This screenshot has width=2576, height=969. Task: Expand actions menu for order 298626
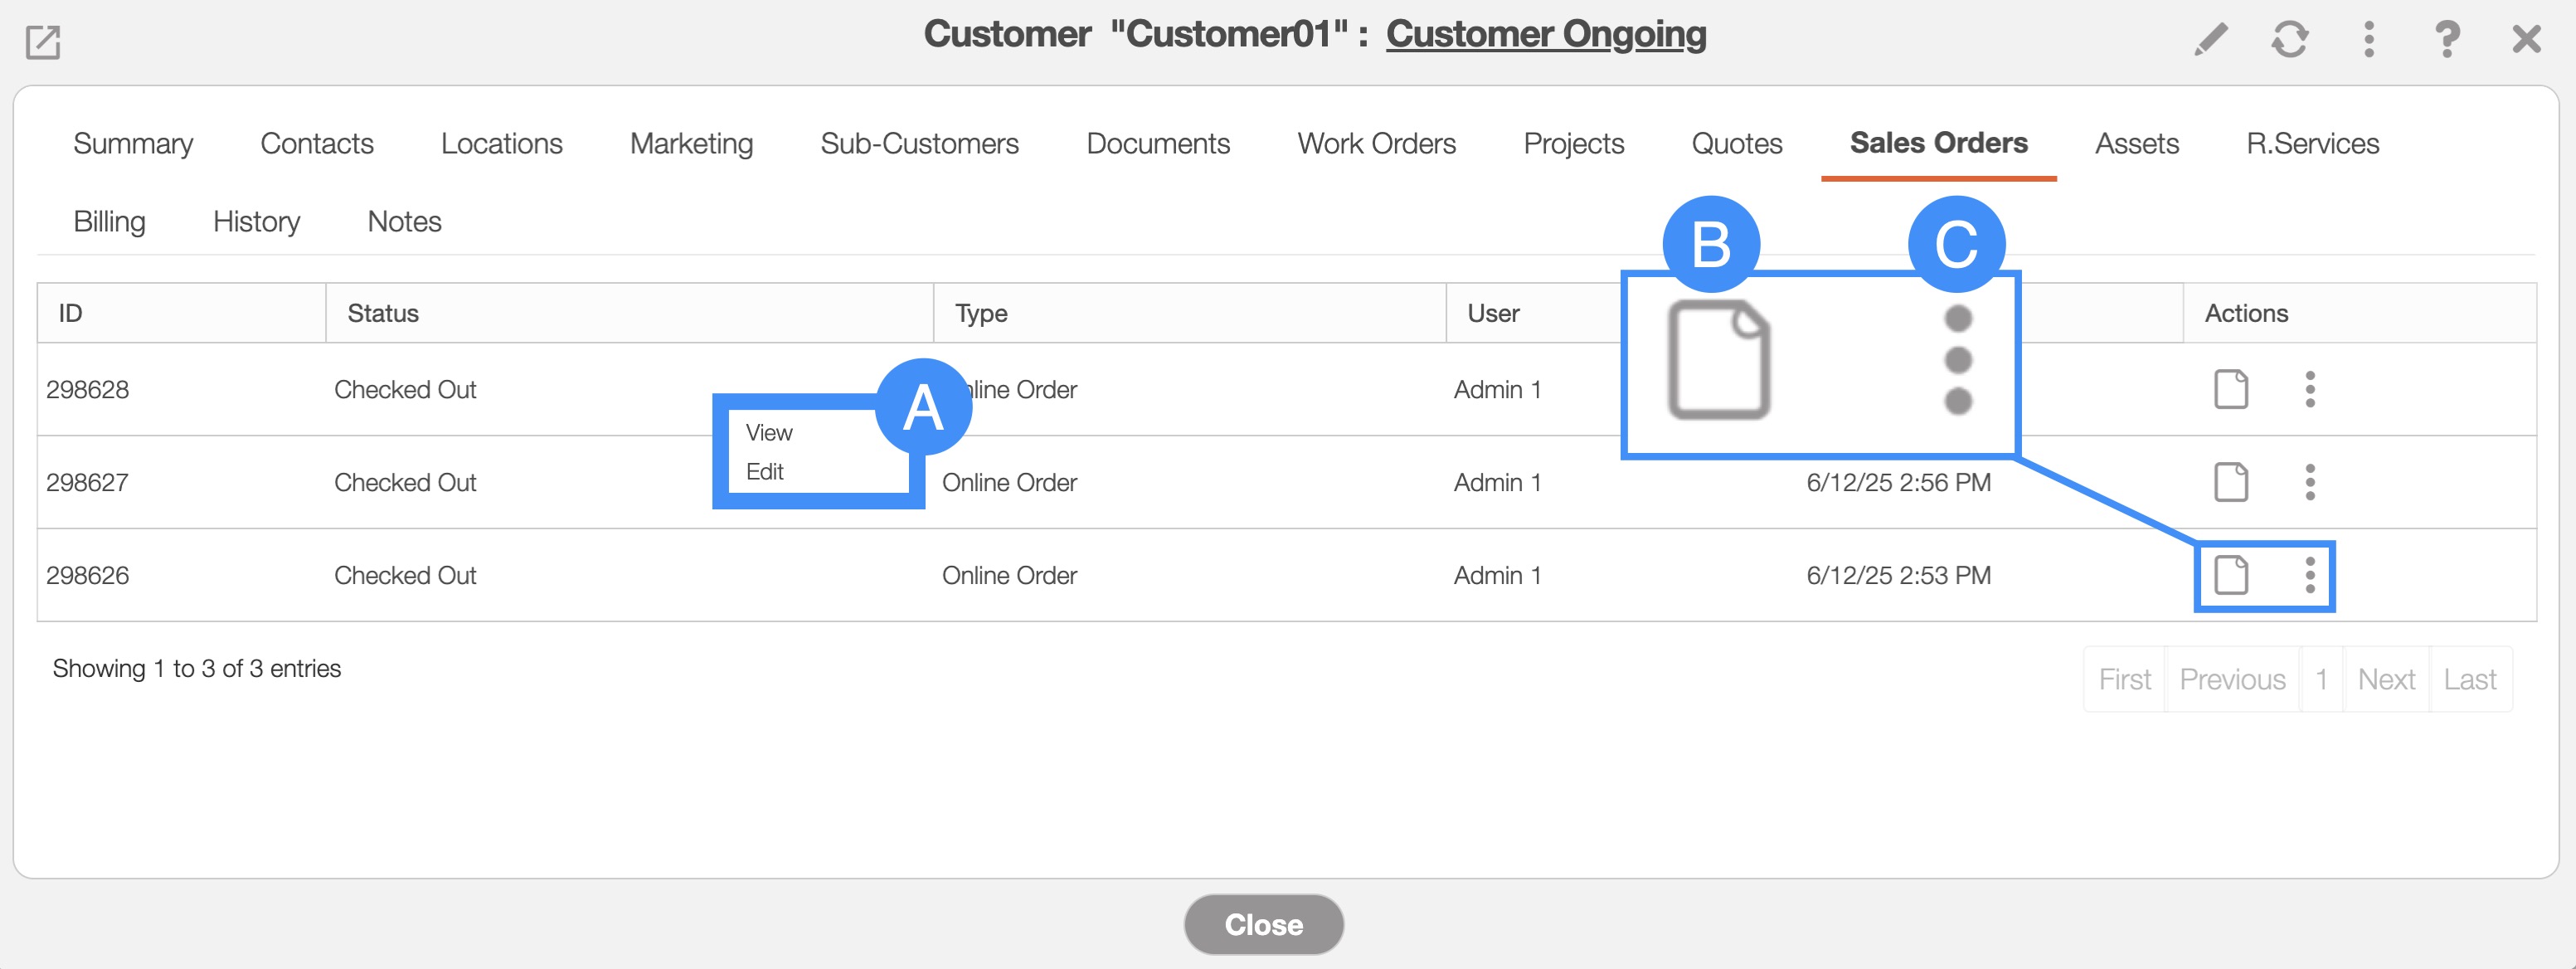coord(2309,575)
